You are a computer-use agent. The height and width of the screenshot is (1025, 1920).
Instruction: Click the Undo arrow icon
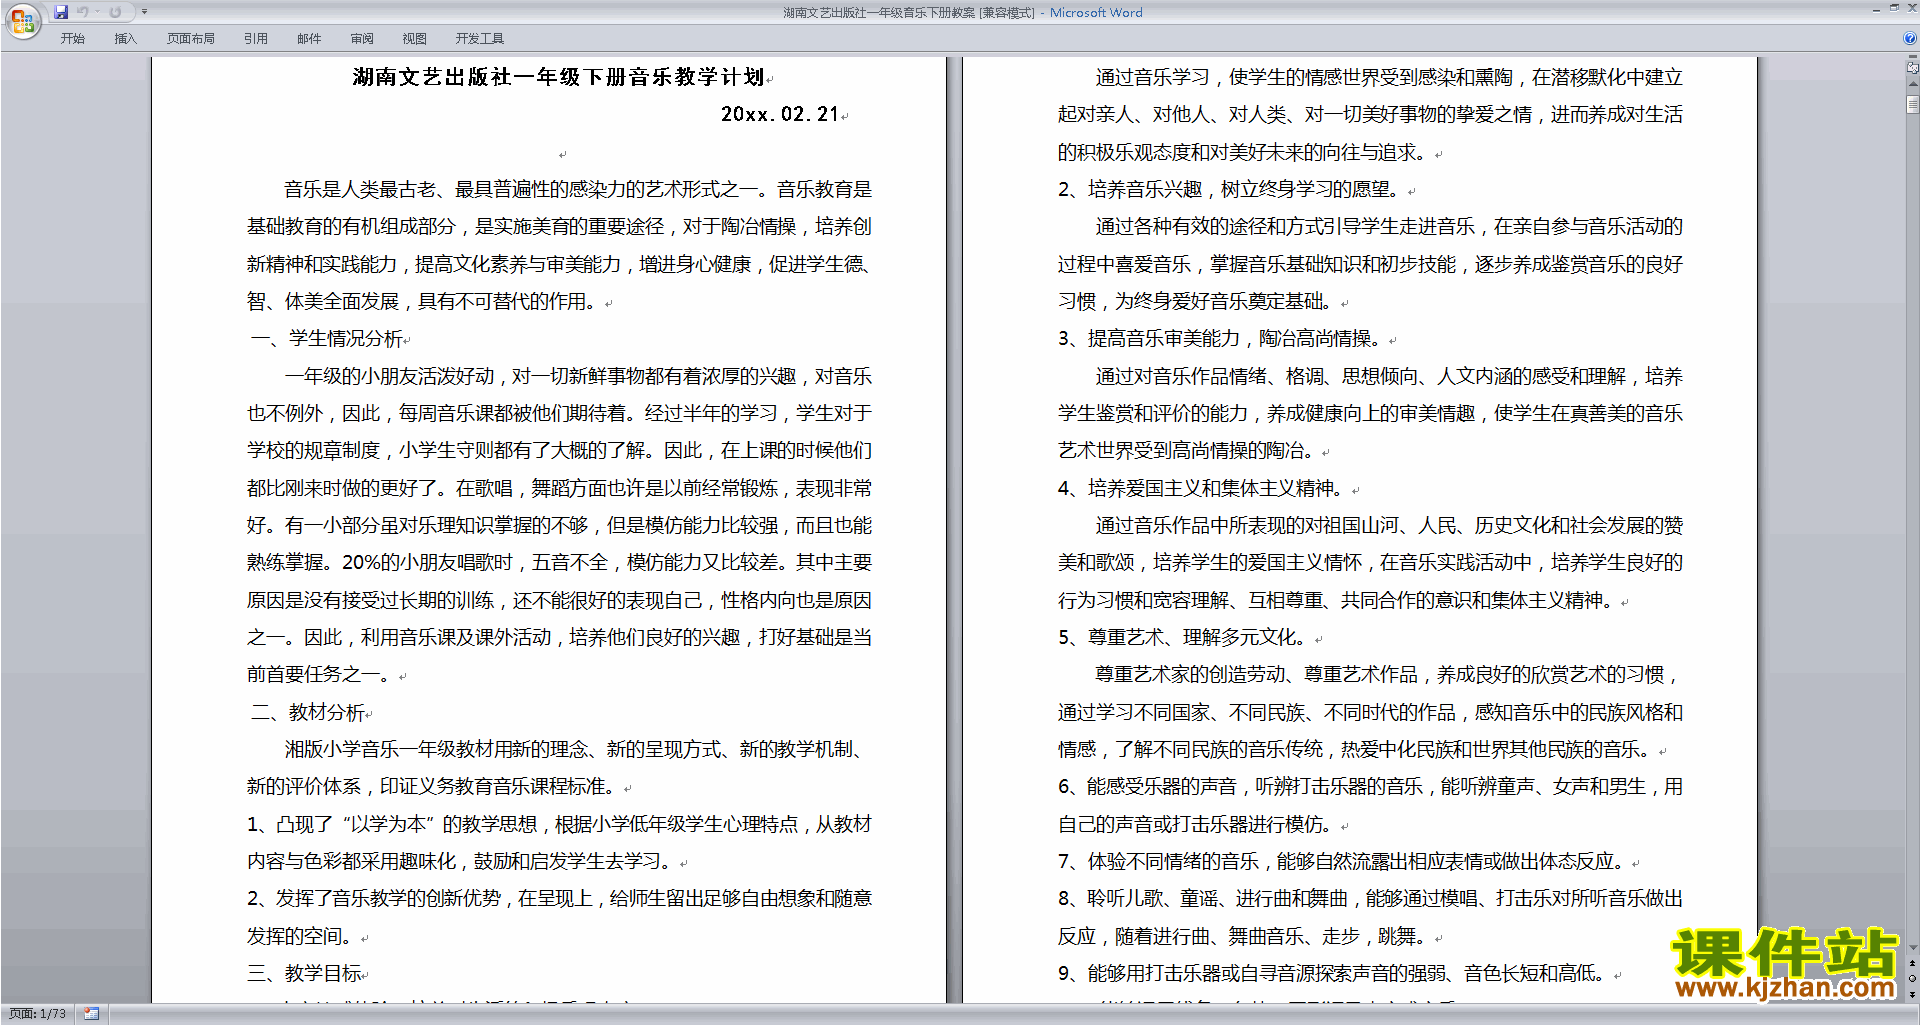[83, 12]
